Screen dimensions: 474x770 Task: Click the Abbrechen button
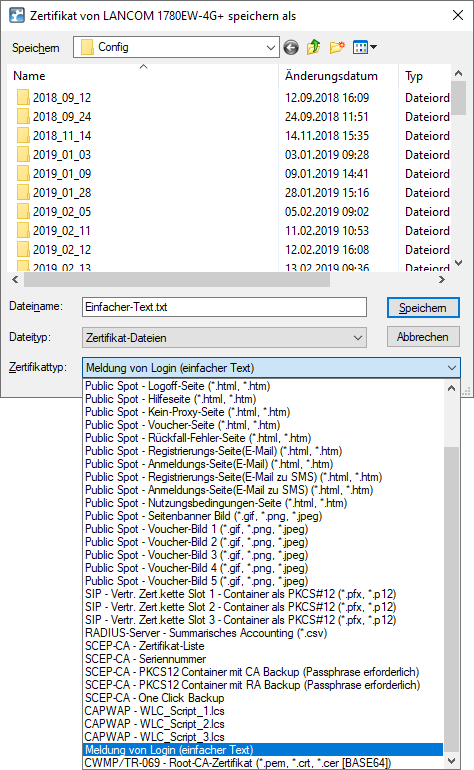(x=423, y=337)
